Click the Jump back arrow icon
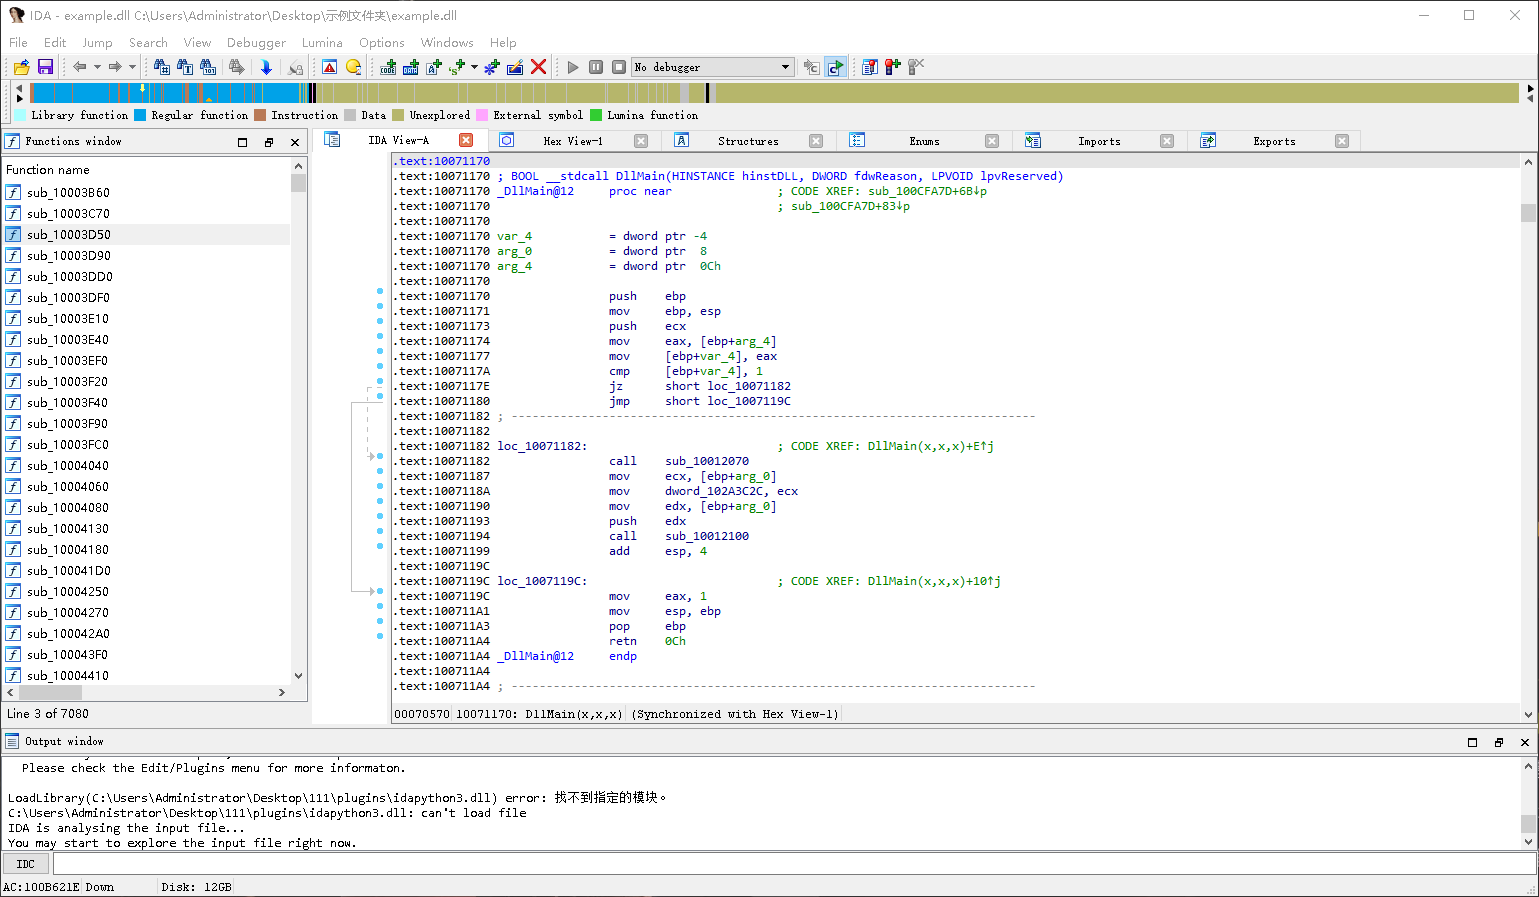The height and width of the screenshot is (897, 1539). [79, 67]
